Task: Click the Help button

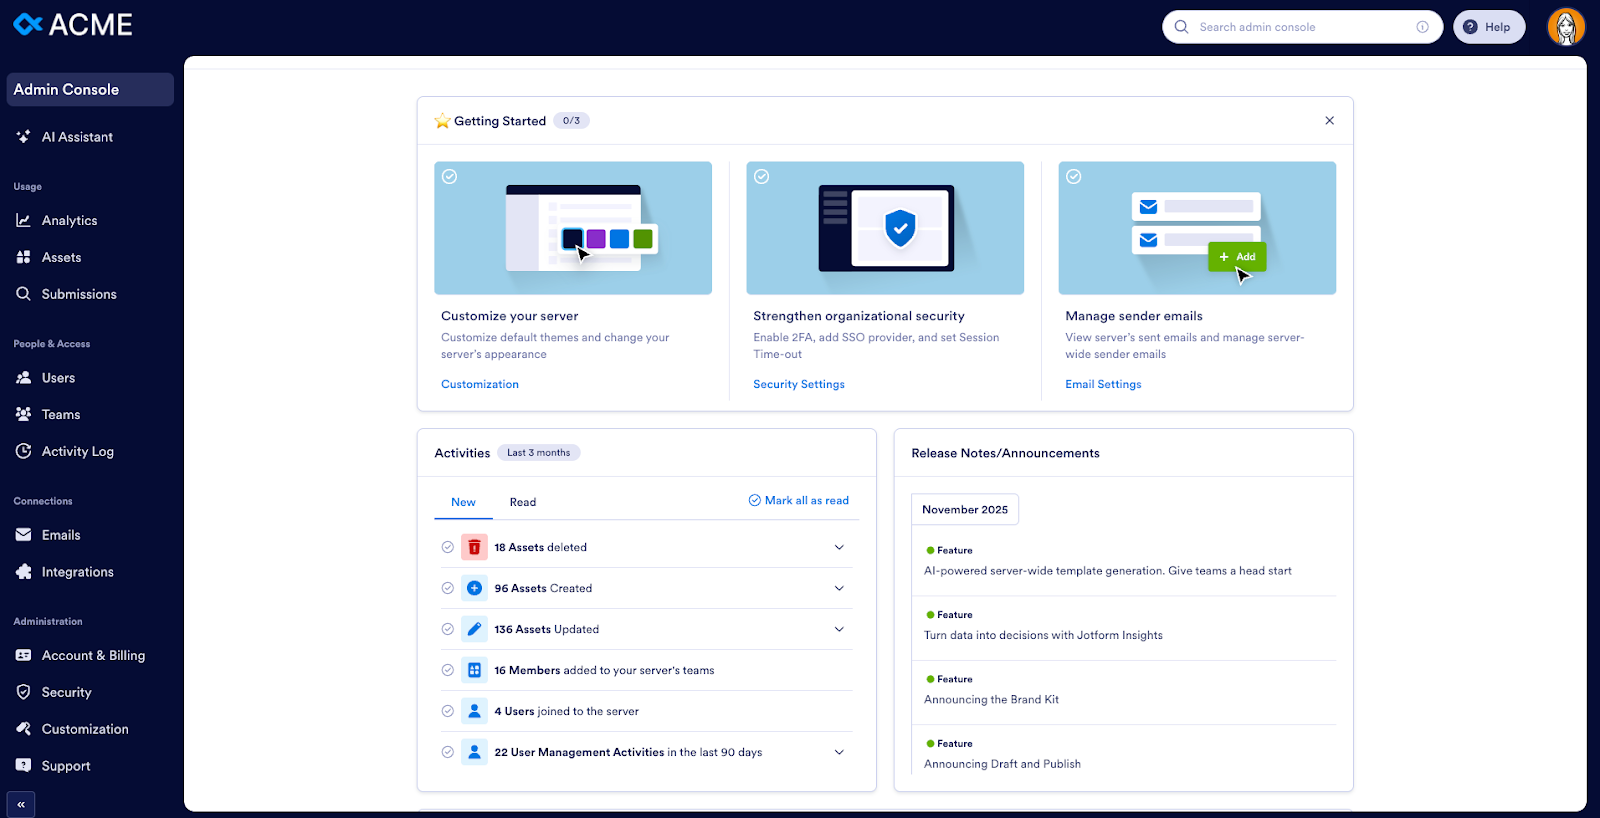Action: [x=1489, y=27]
